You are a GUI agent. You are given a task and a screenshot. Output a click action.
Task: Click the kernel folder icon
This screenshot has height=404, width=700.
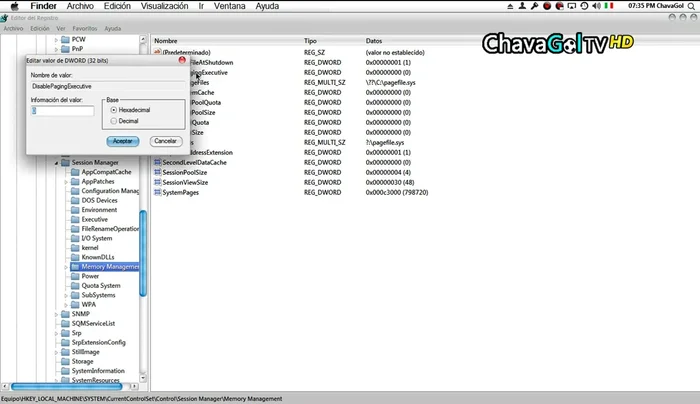click(x=75, y=247)
